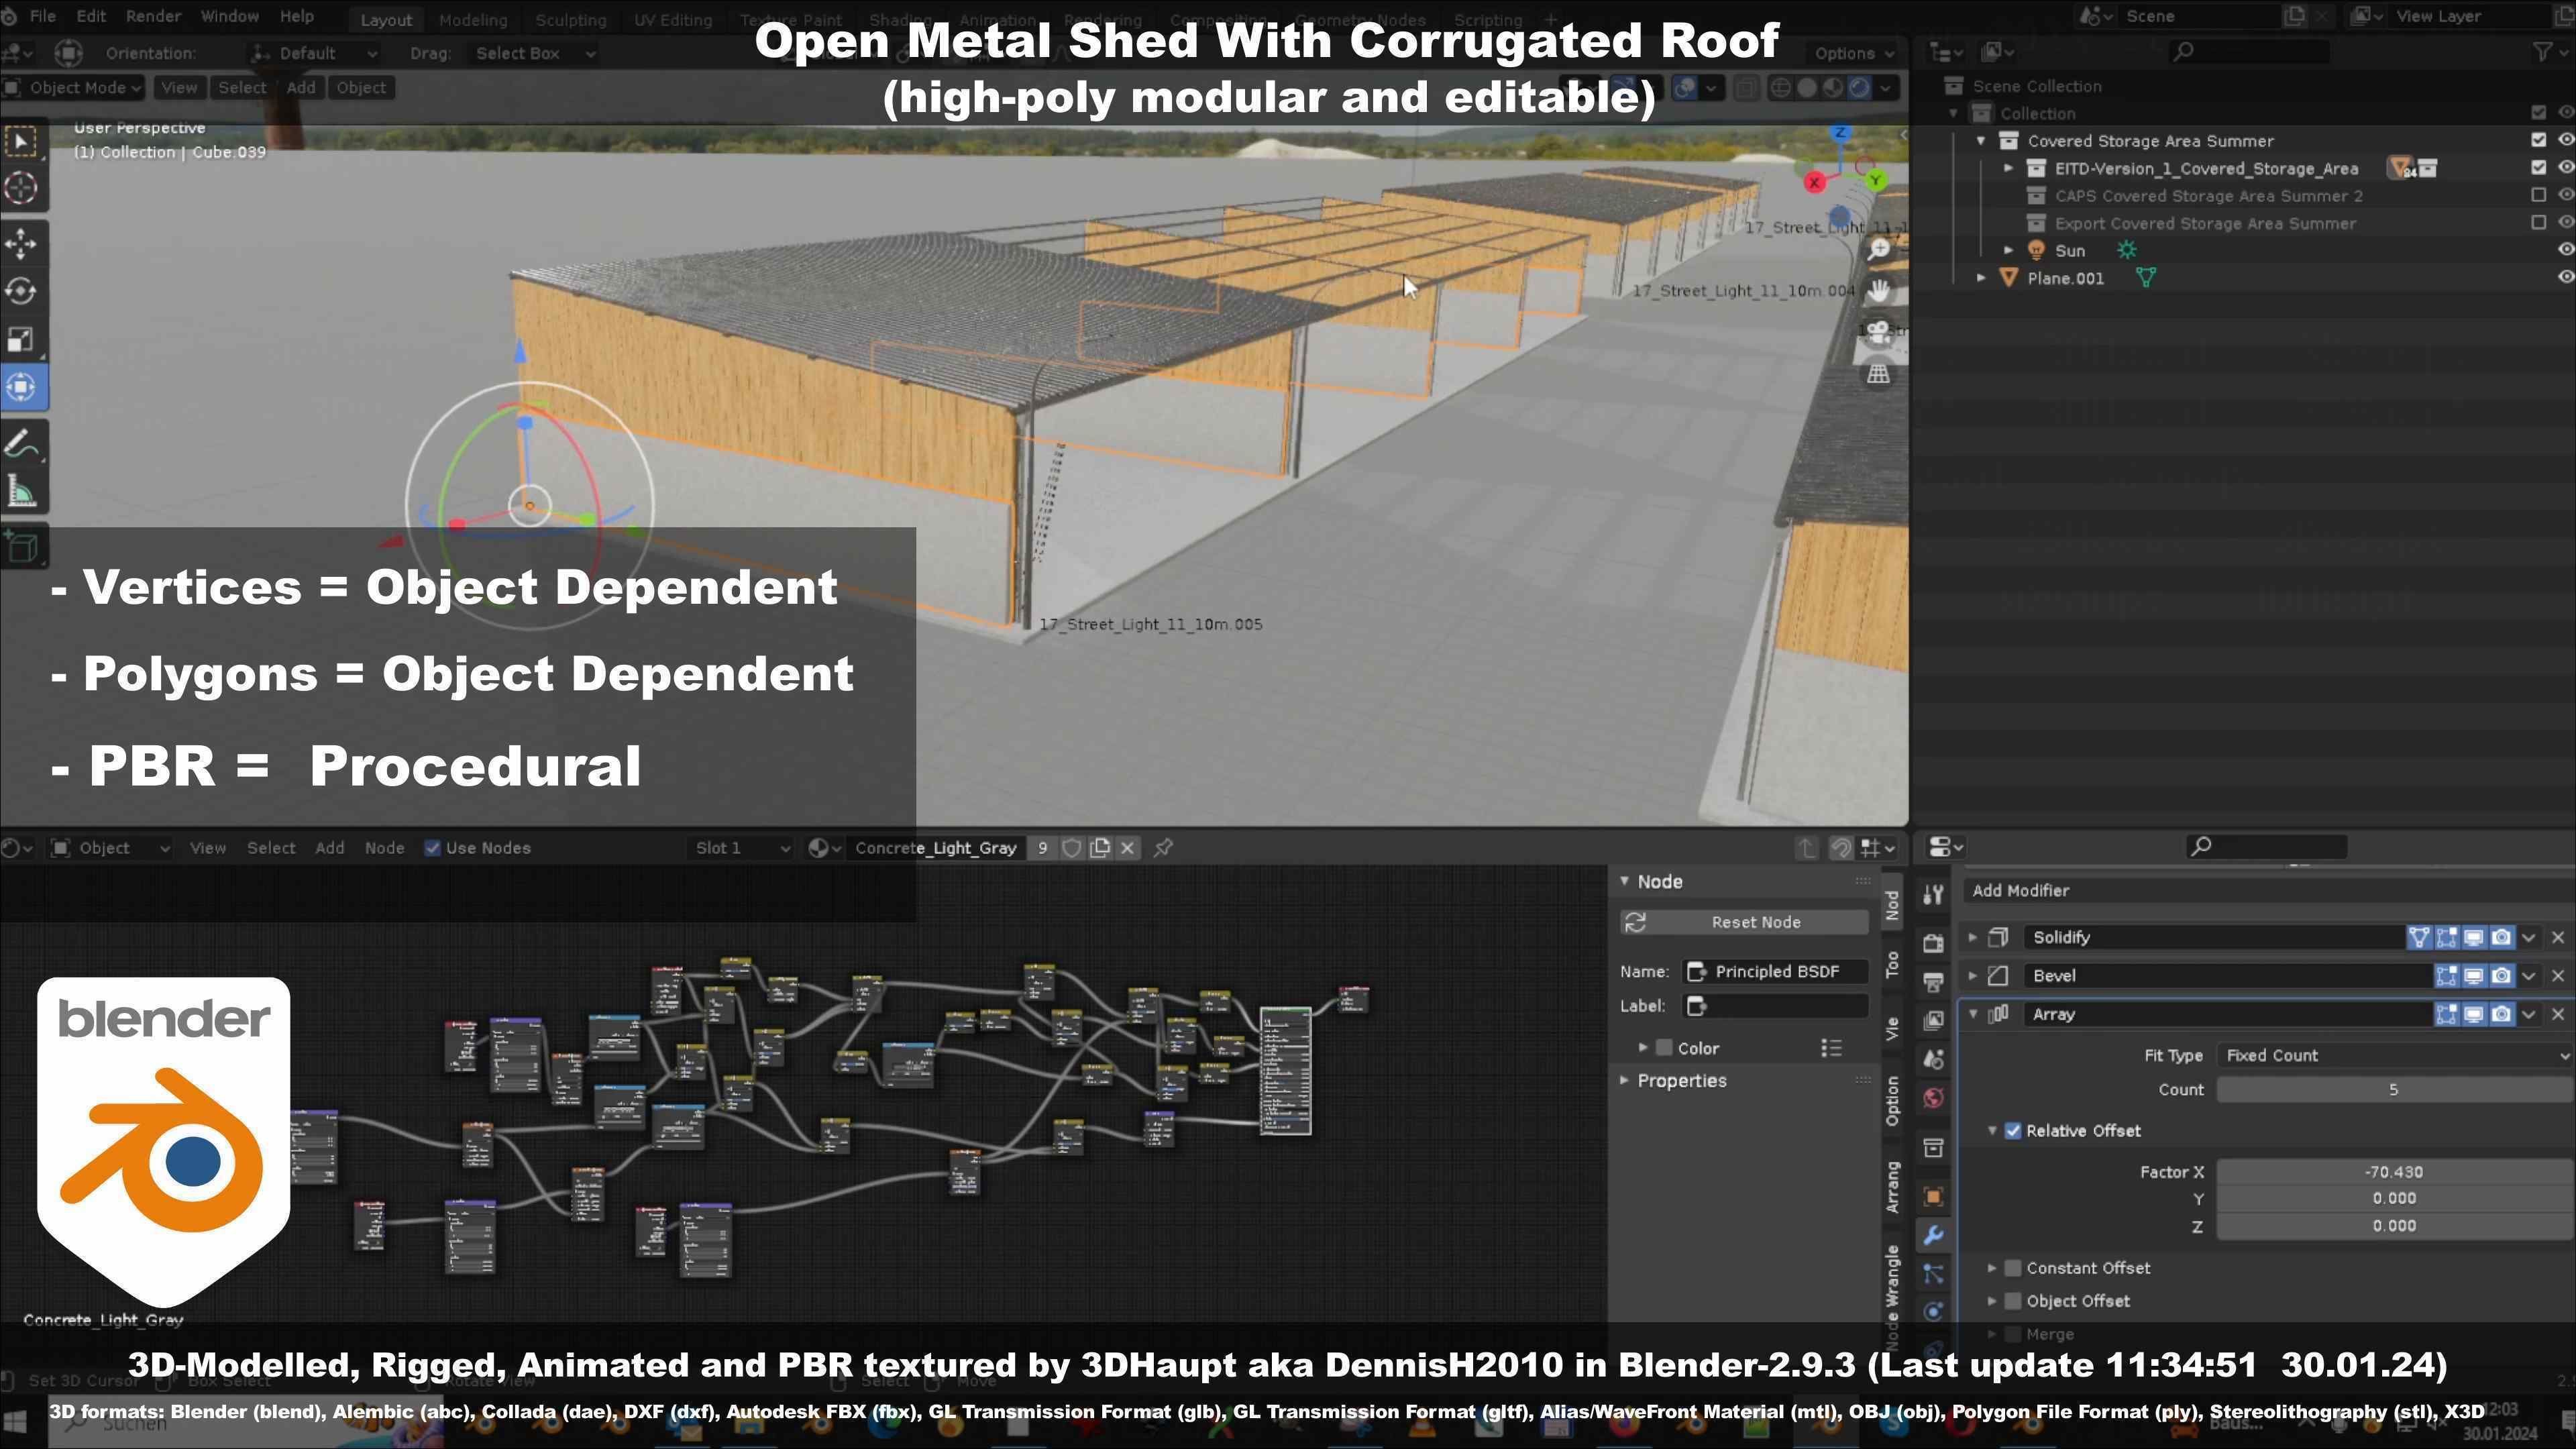Screen dimensions: 2576x1449
Task: Expand Plane.001 in the outliner
Action: point(1981,277)
